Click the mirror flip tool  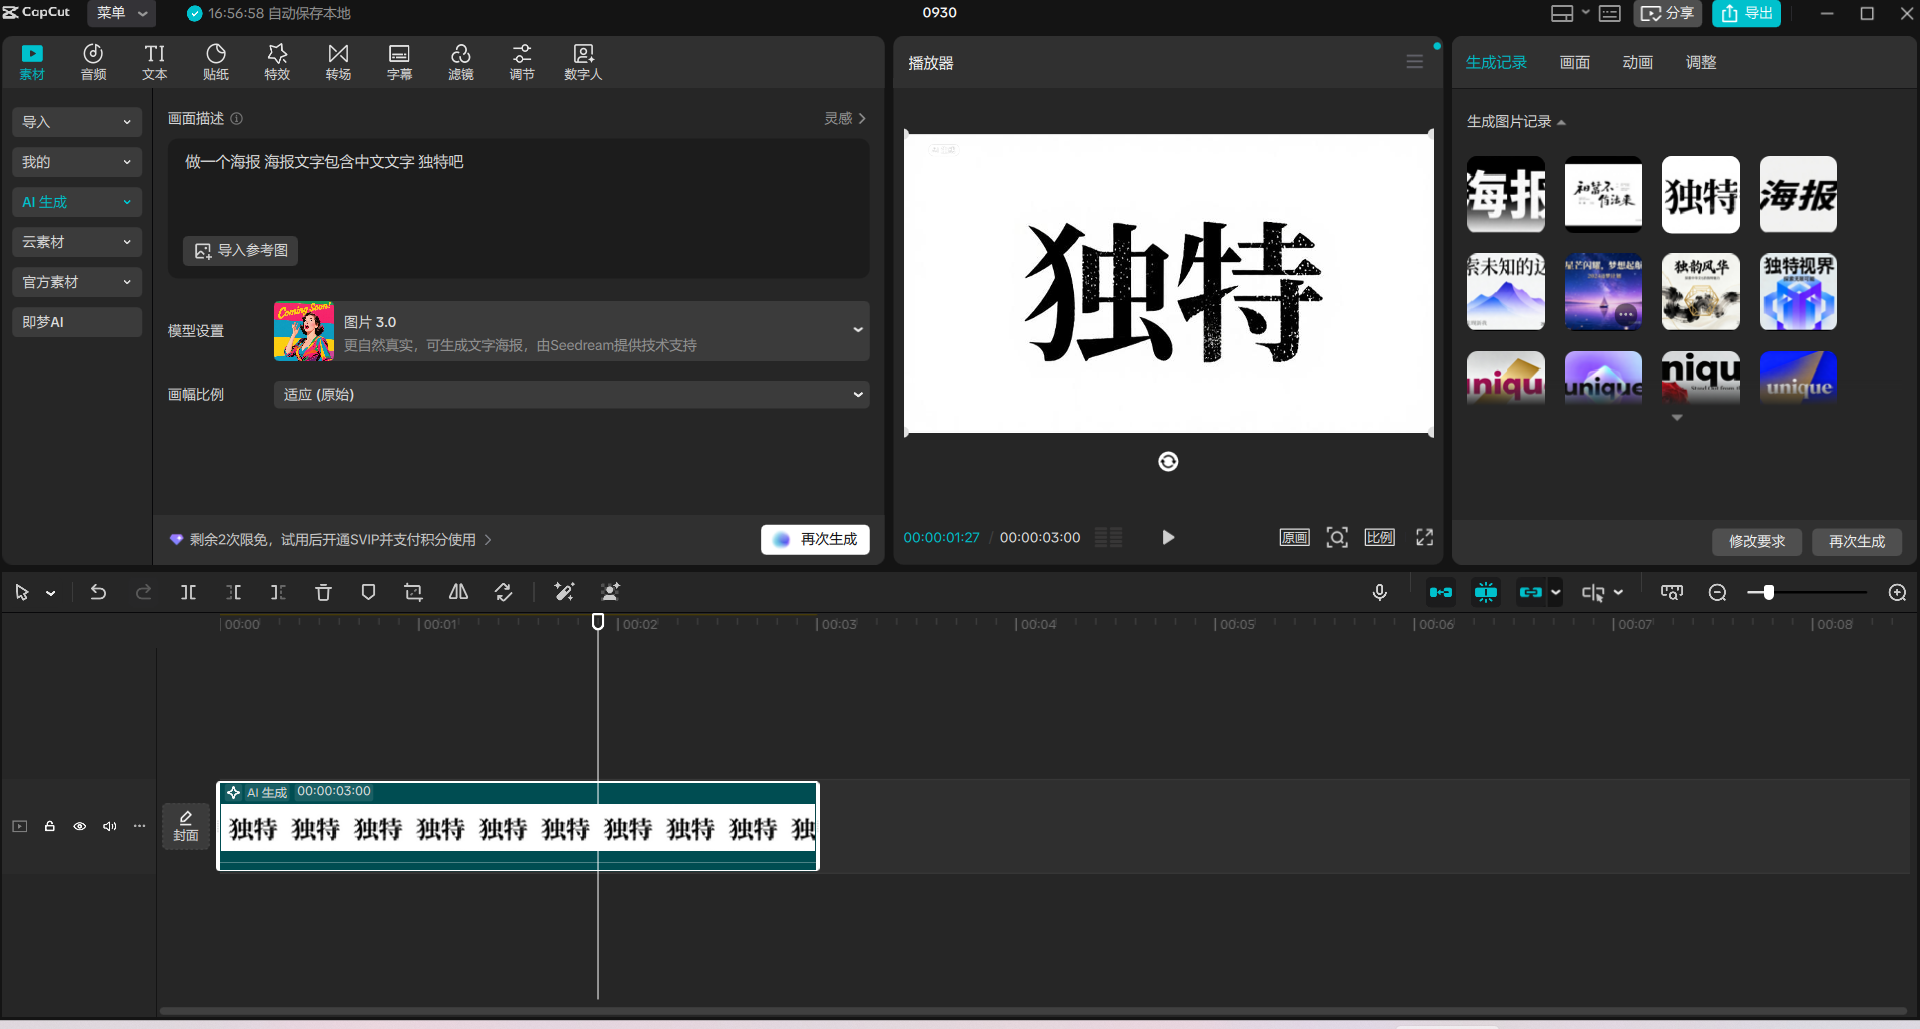458,592
